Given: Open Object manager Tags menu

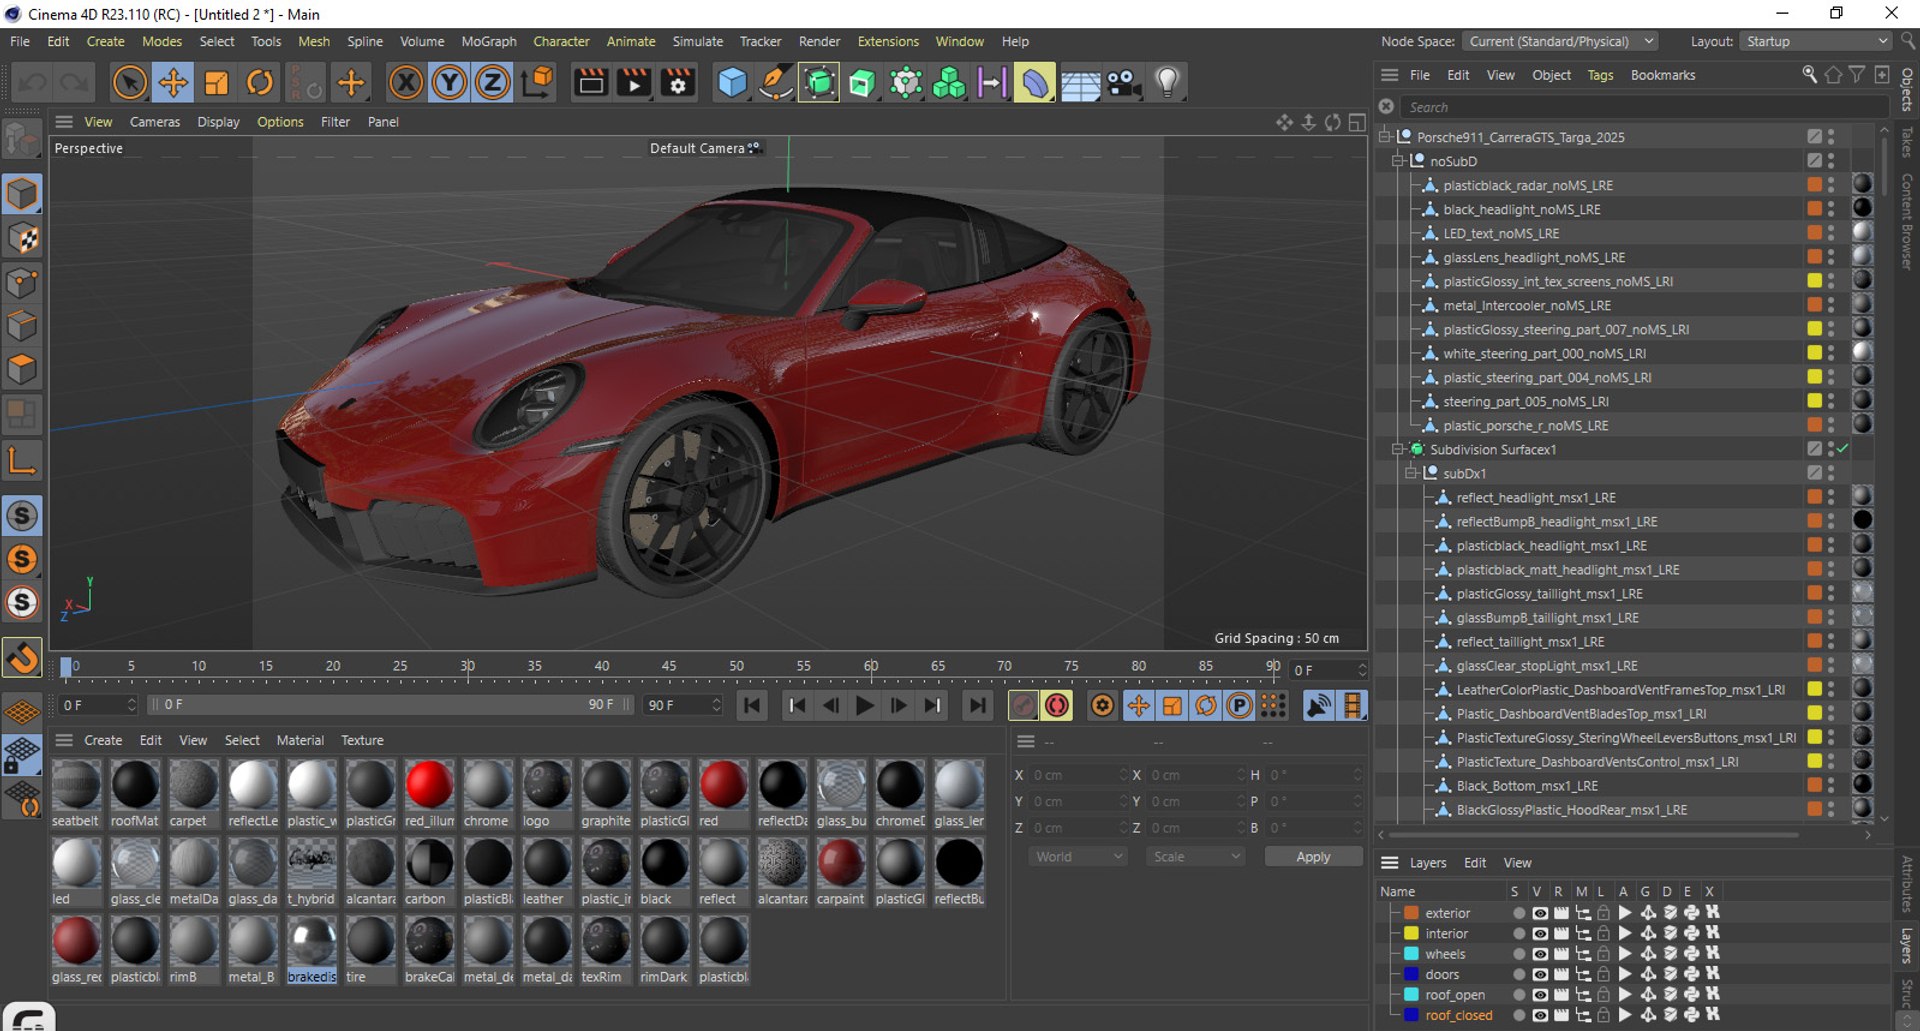Looking at the screenshot, I should (x=1600, y=75).
